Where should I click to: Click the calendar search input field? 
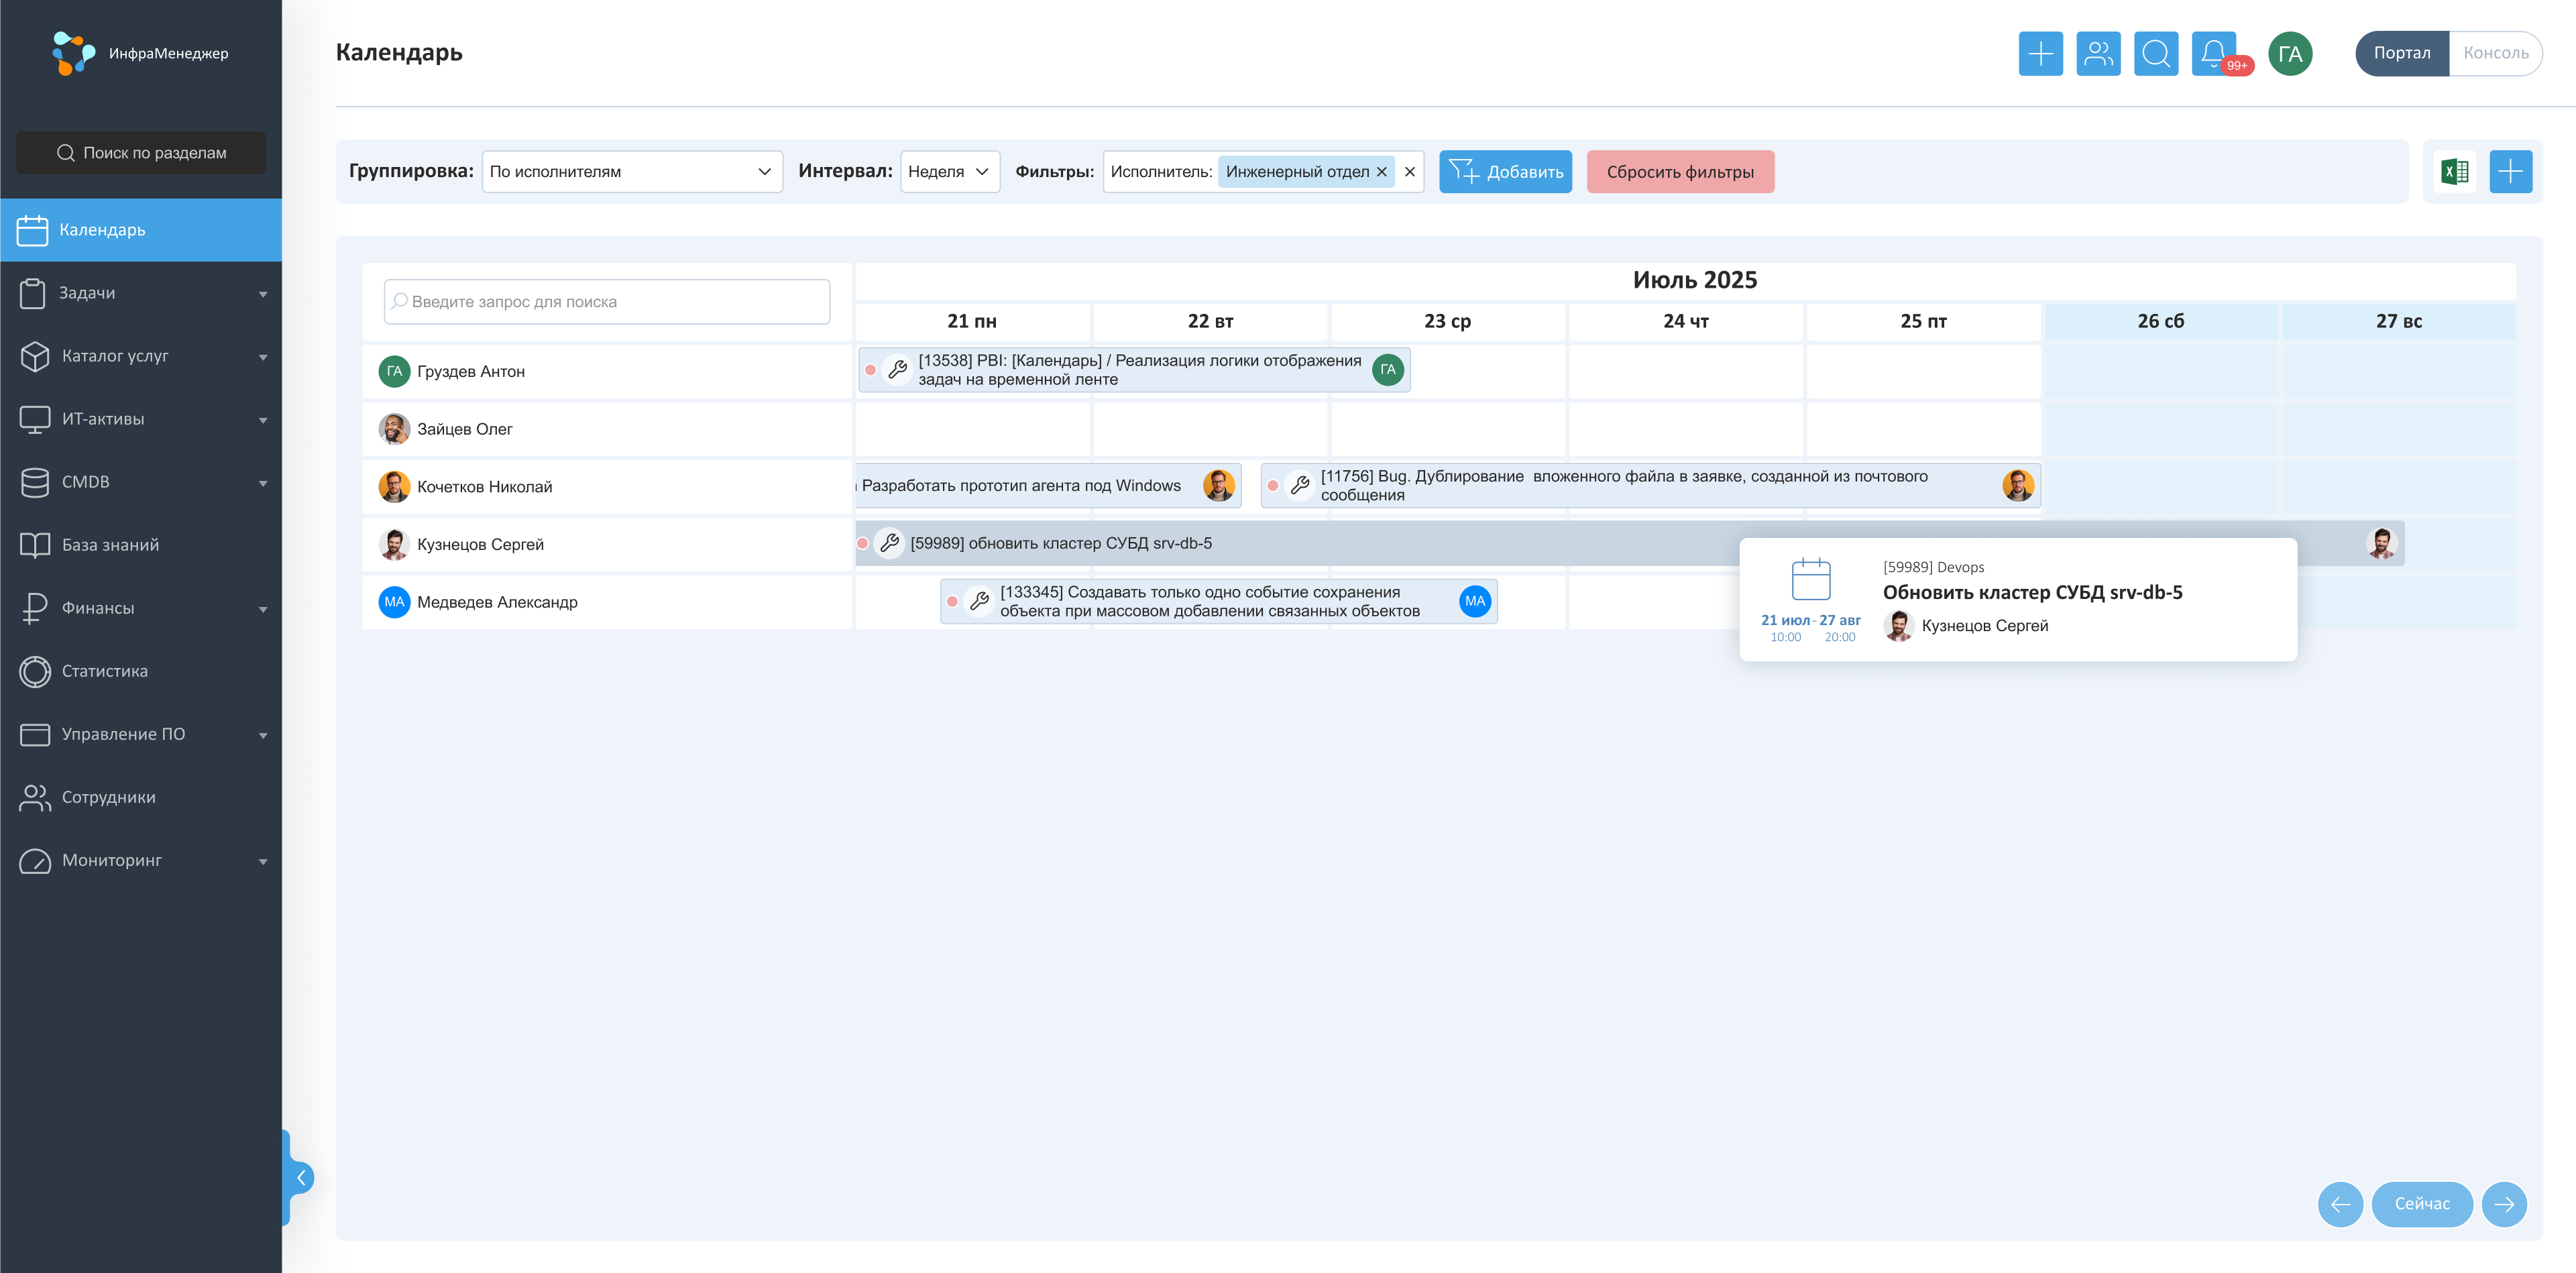click(607, 302)
